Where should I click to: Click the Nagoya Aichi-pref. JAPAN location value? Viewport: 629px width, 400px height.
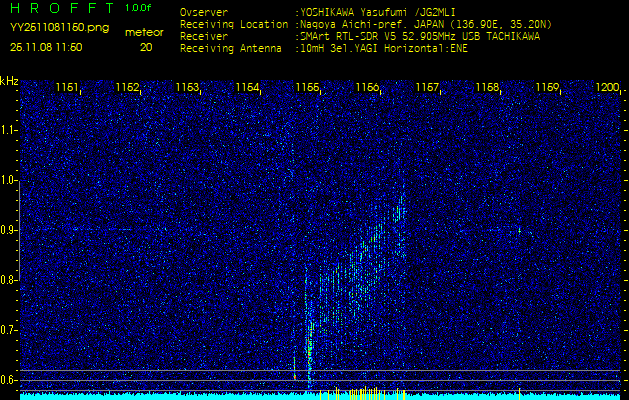pos(426,24)
